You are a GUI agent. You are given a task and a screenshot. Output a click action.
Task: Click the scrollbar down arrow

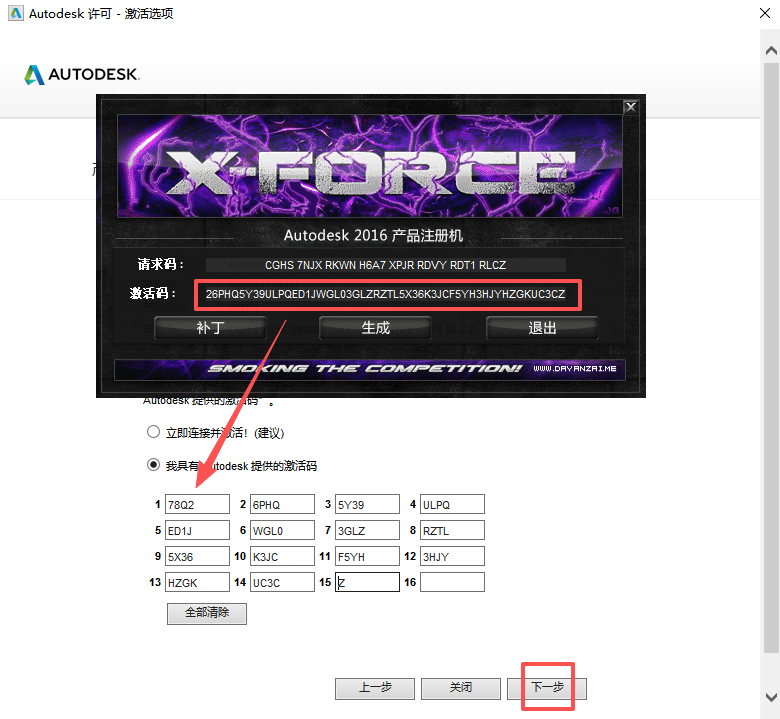[771, 697]
